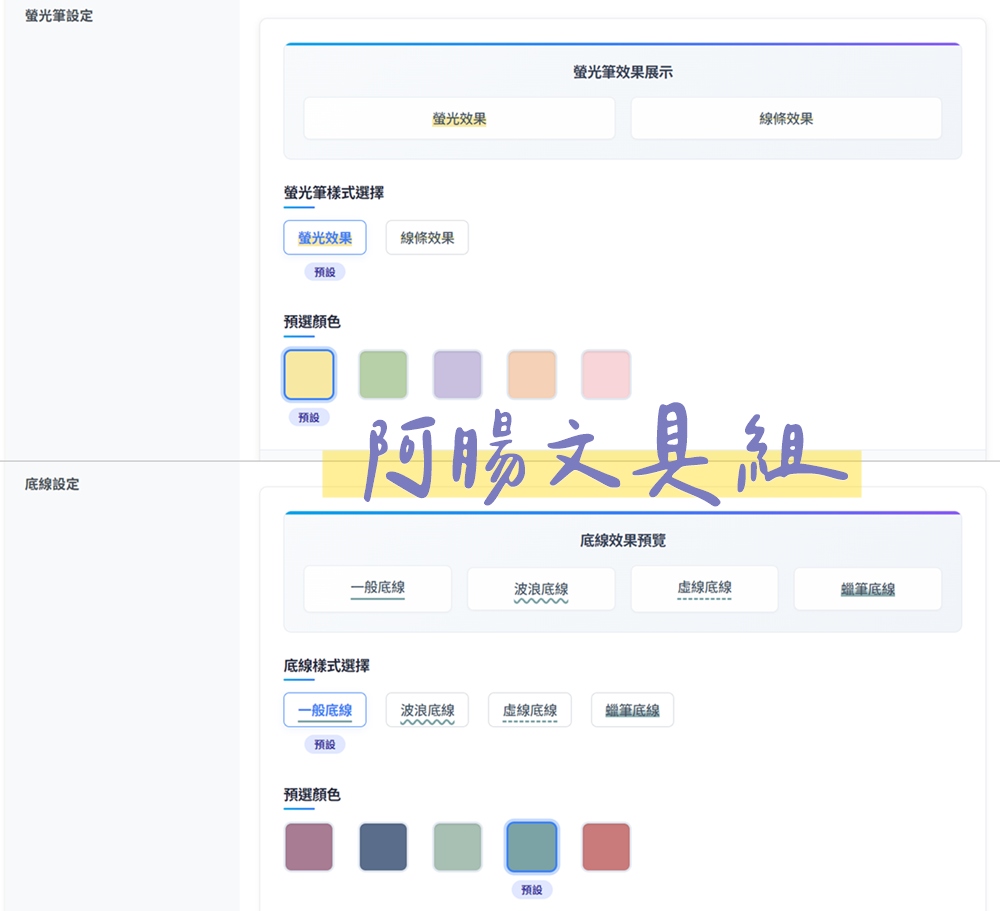Switch underline style to 波浪底線

point(427,709)
